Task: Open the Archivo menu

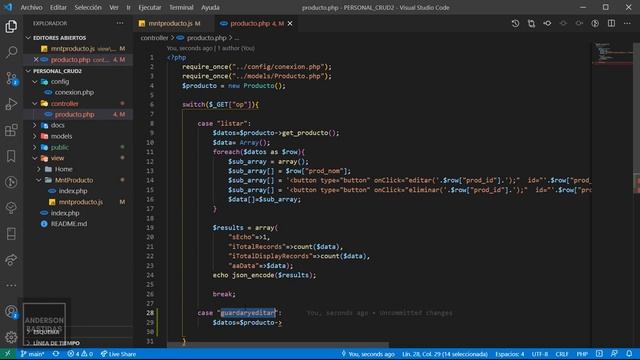Action: click(x=31, y=7)
